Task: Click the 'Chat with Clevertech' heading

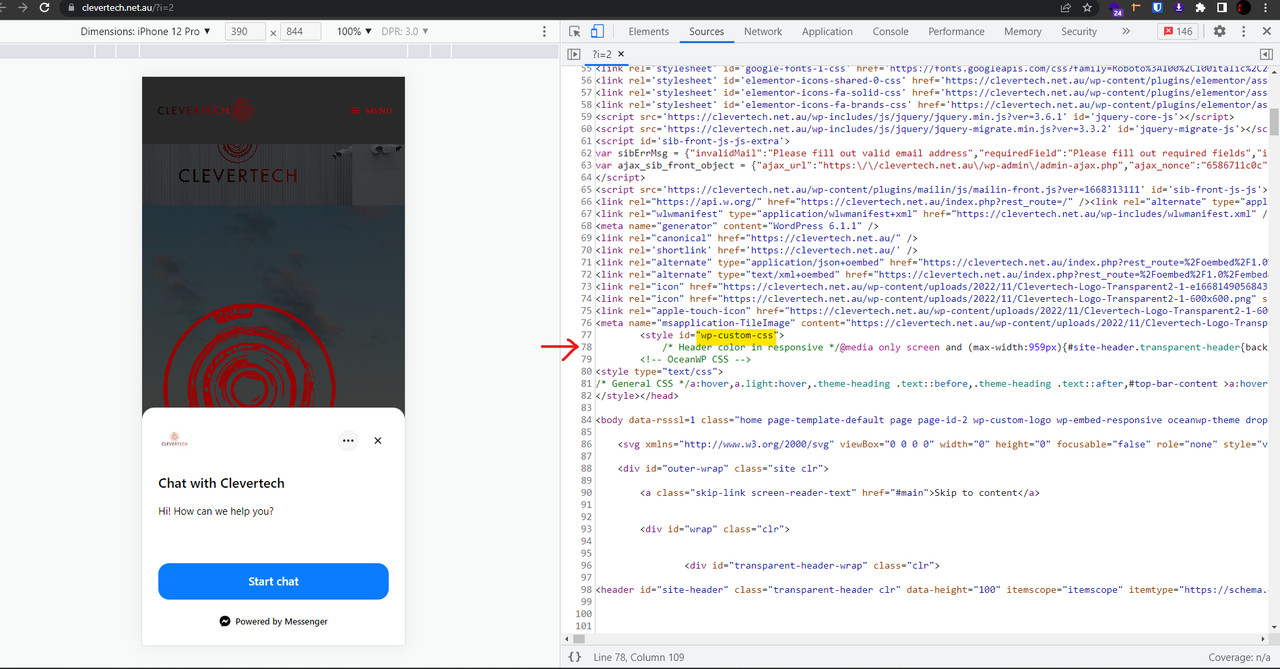Action: pyautogui.click(x=221, y=483)
